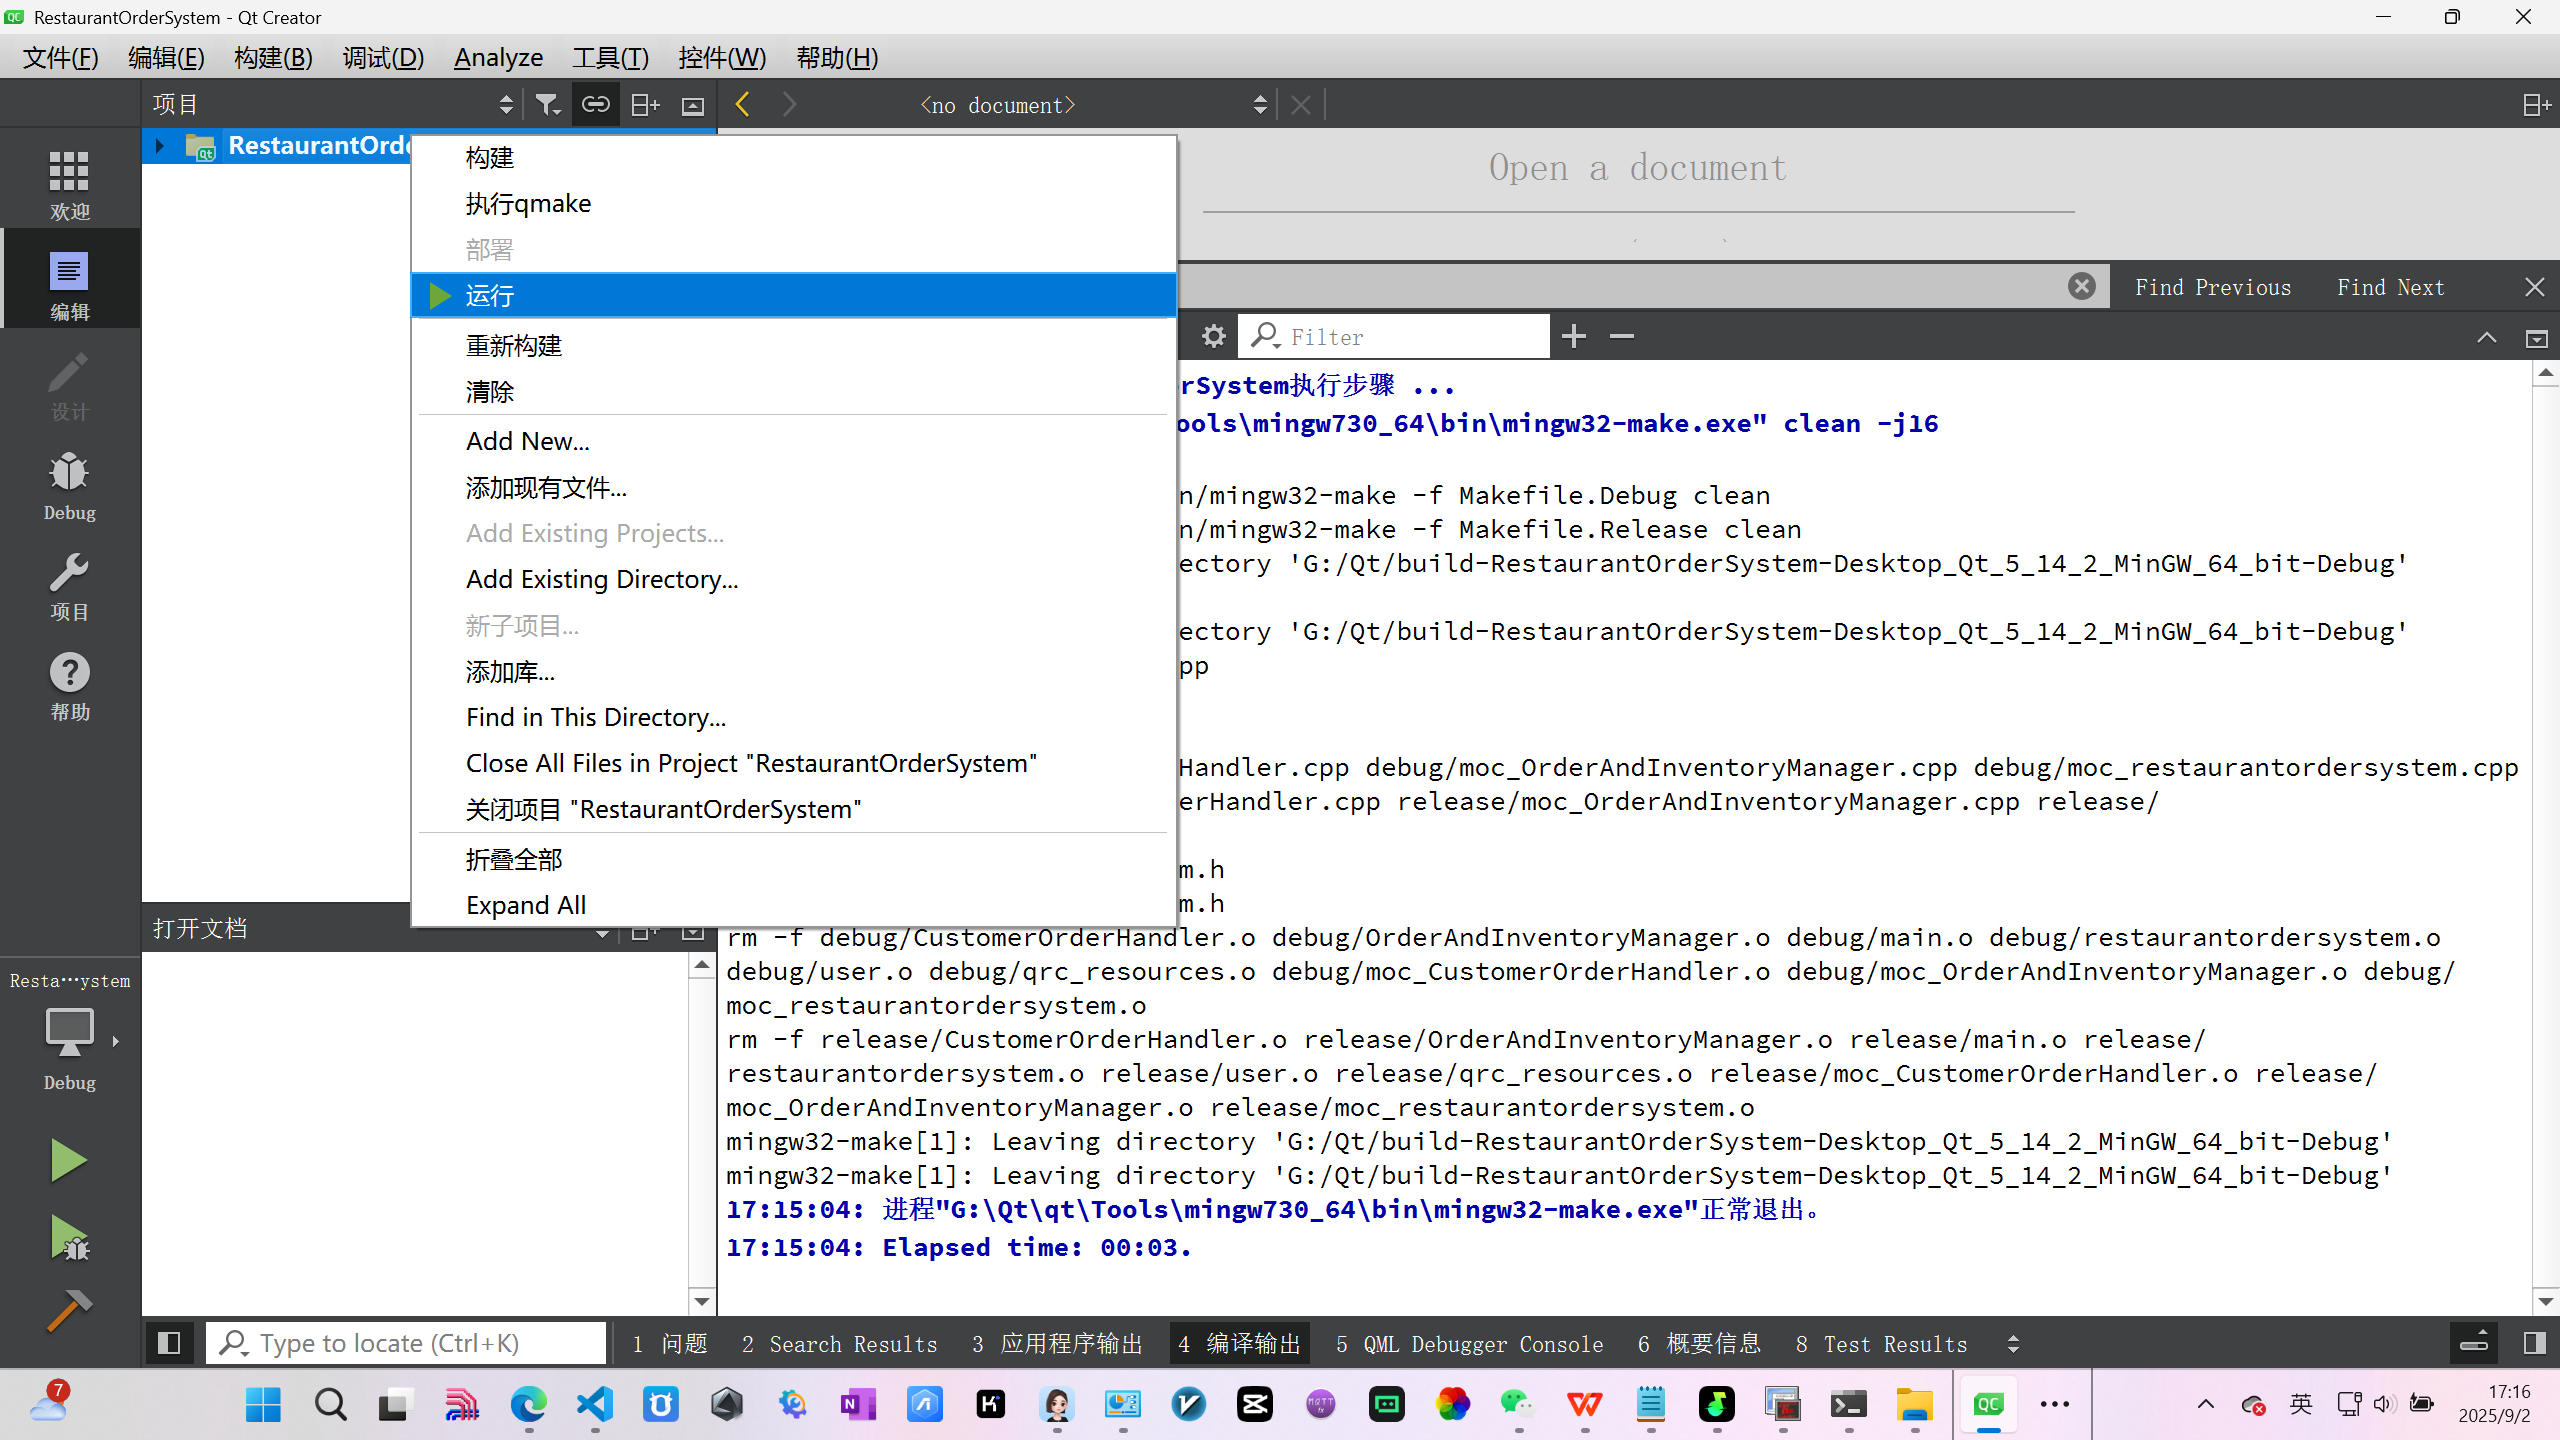The image size is (2560, 1440).
Task: Select 重新构建 context menu entry
Action: click(x=794, y=345)
